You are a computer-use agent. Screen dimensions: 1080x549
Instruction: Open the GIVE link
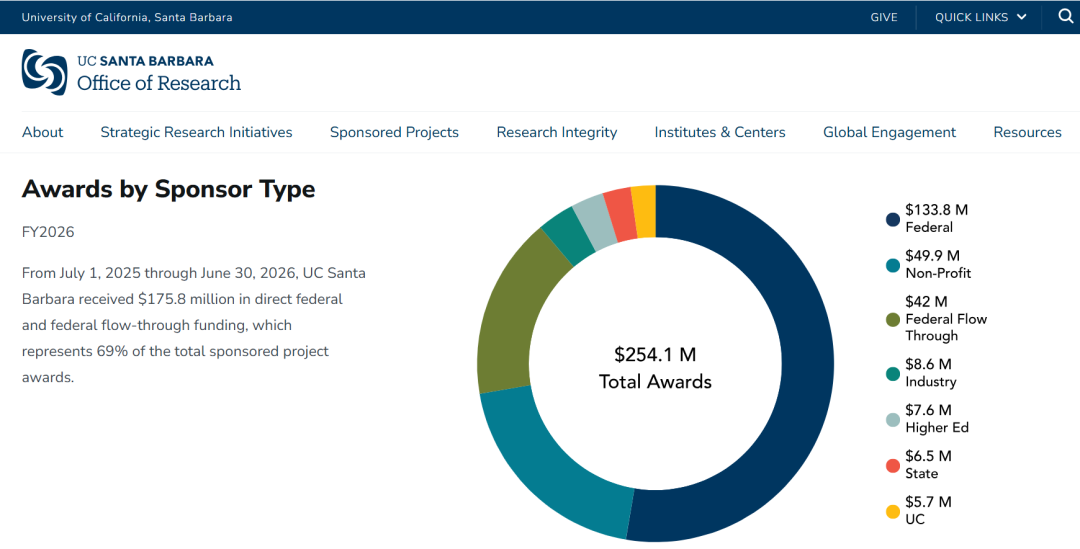tap(884, 17)
